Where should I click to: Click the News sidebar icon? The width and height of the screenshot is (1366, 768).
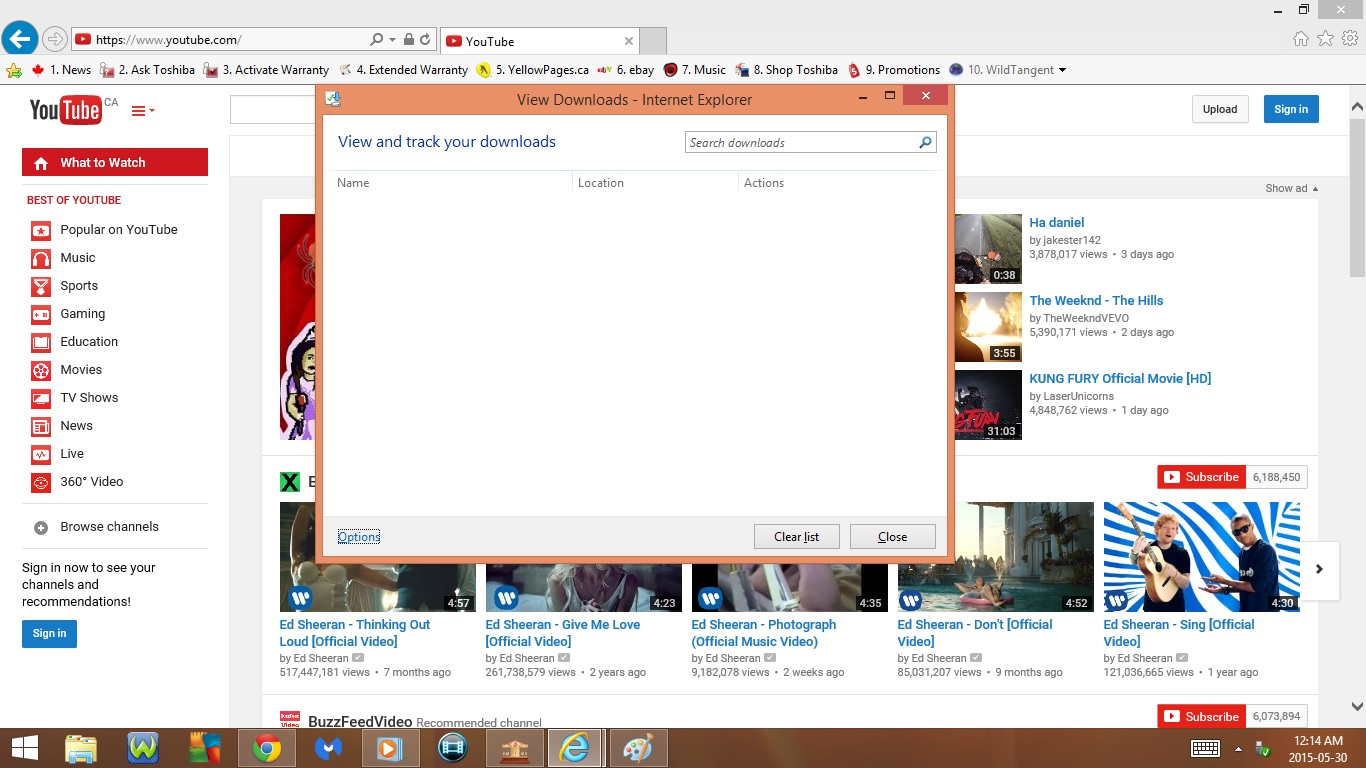pyautogui.click(x=41, y=426)
